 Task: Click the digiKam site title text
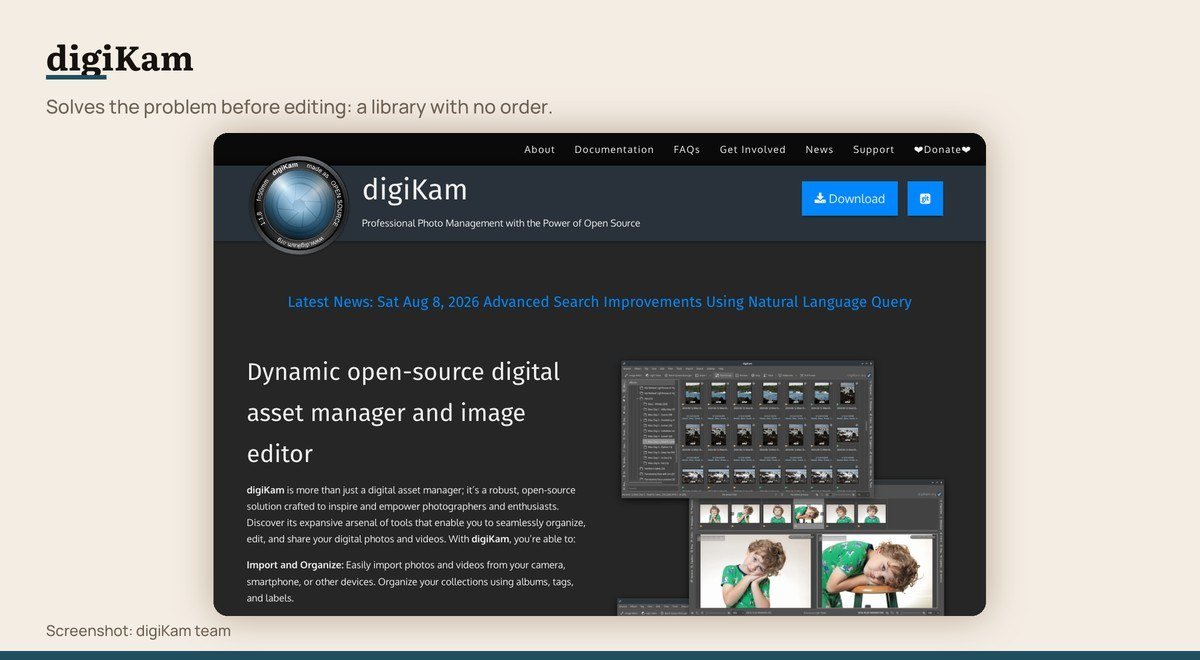click(414, 189)
